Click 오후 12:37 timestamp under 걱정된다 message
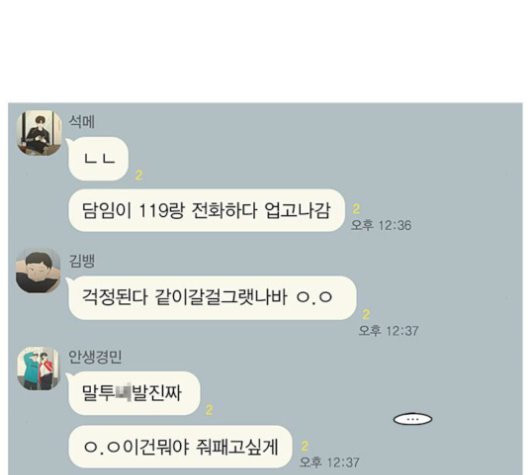528x475 pixels. point(389,331)
